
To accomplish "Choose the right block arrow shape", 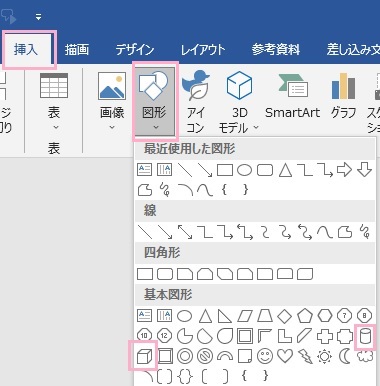I will (344, 170).
